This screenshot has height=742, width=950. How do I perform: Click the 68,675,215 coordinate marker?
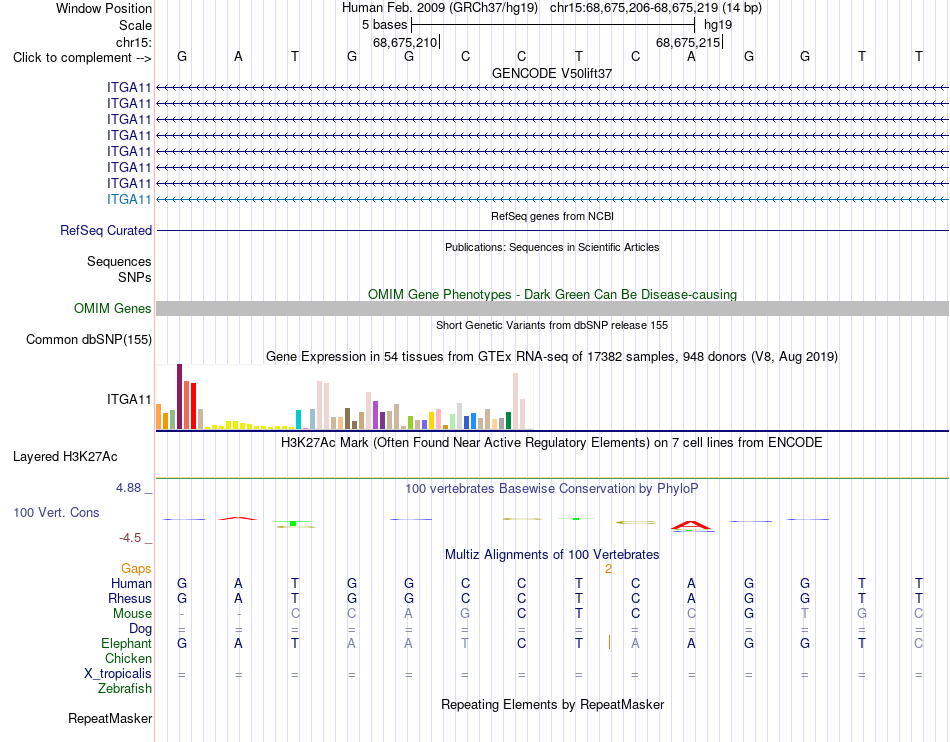(688, 42)
